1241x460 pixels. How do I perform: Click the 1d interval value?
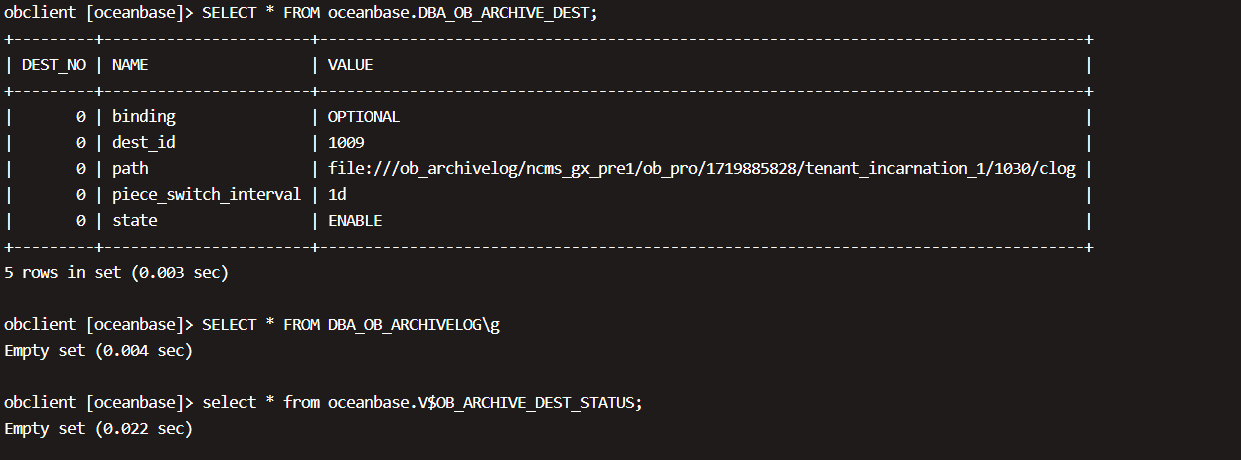click(337, 194)
